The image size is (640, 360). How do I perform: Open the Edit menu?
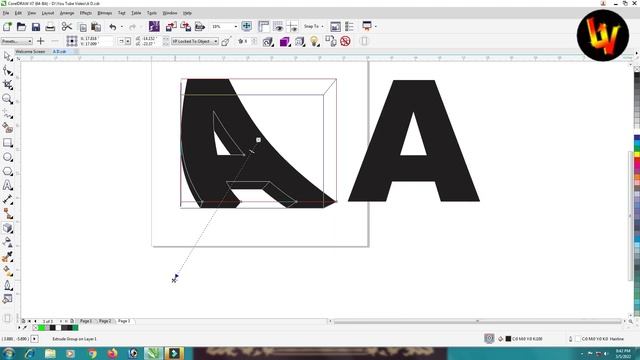(x=18, y=13)
